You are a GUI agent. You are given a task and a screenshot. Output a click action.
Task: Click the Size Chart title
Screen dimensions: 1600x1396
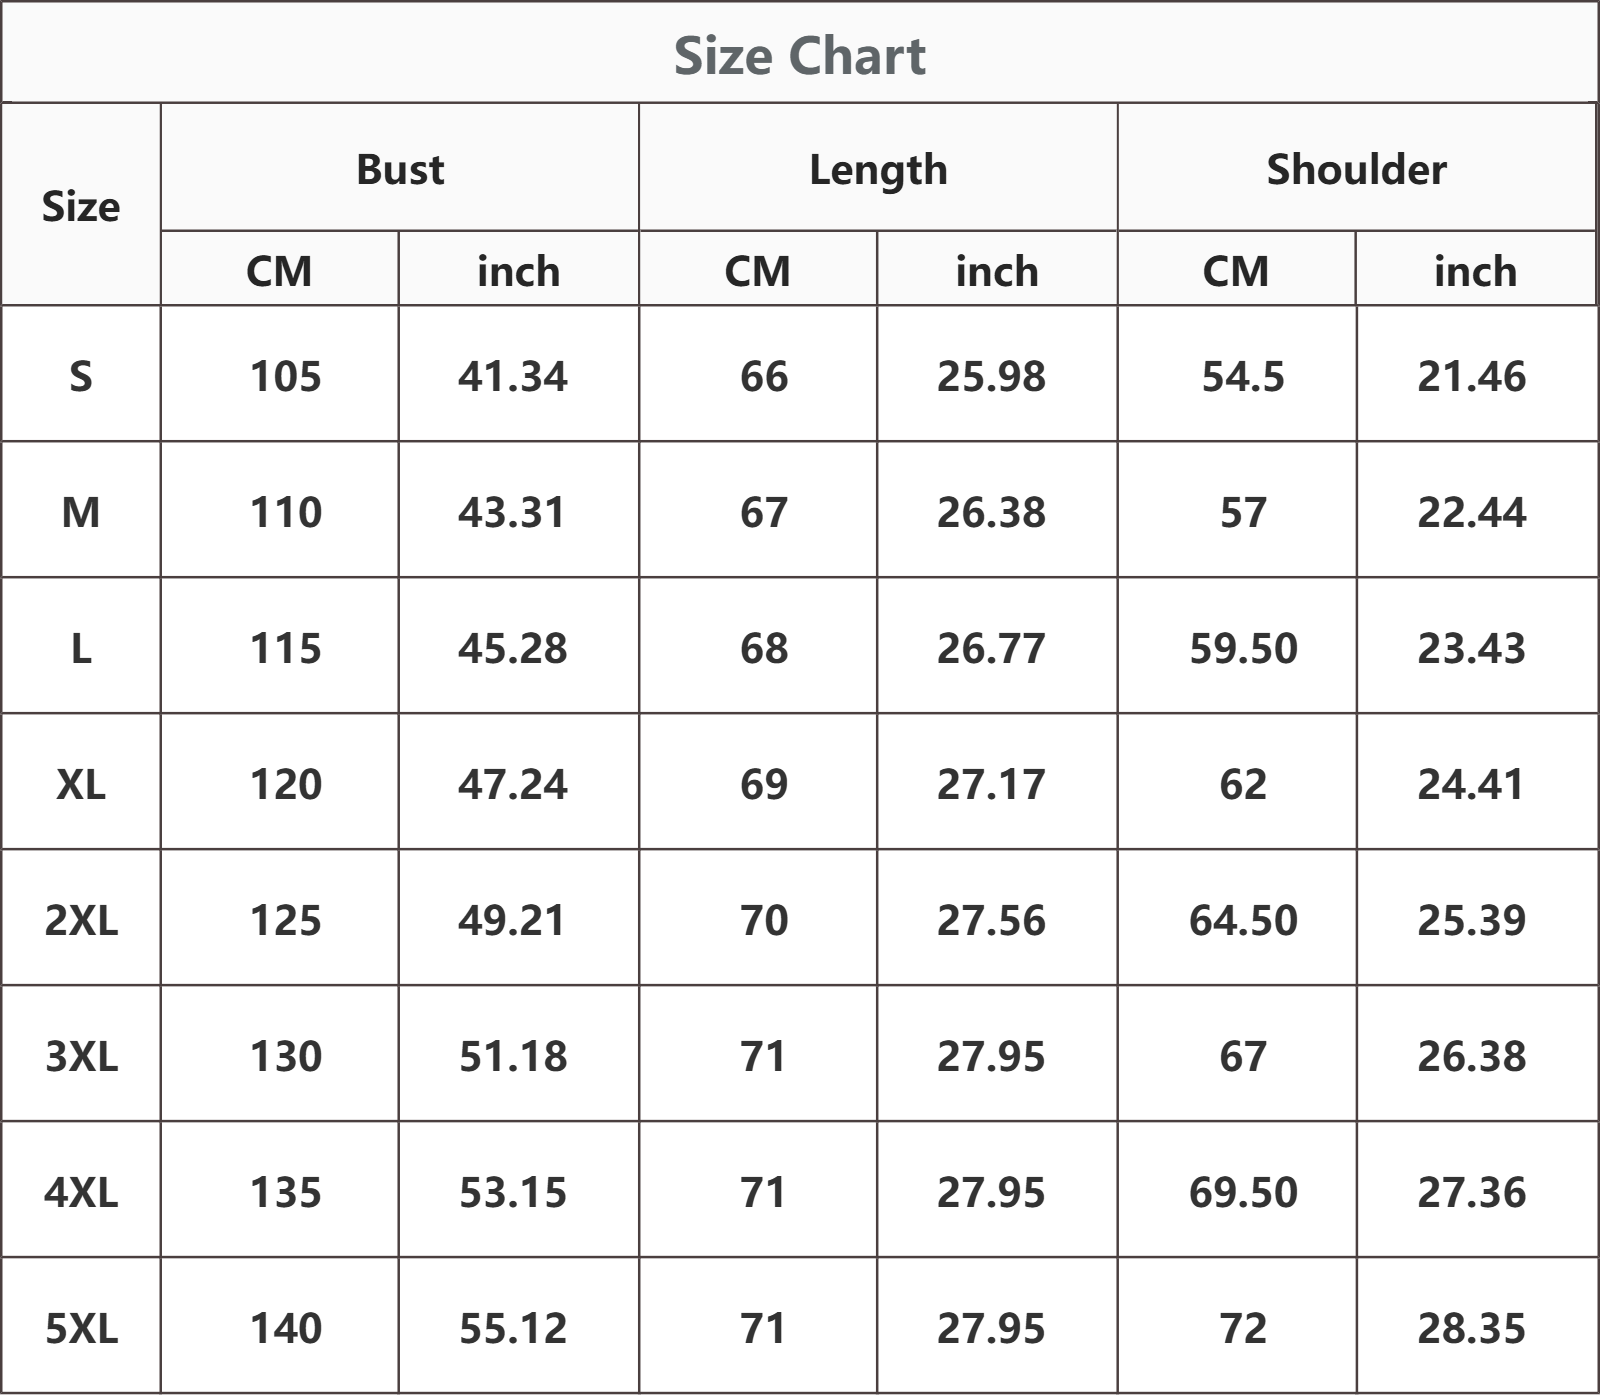coord(799,55)
